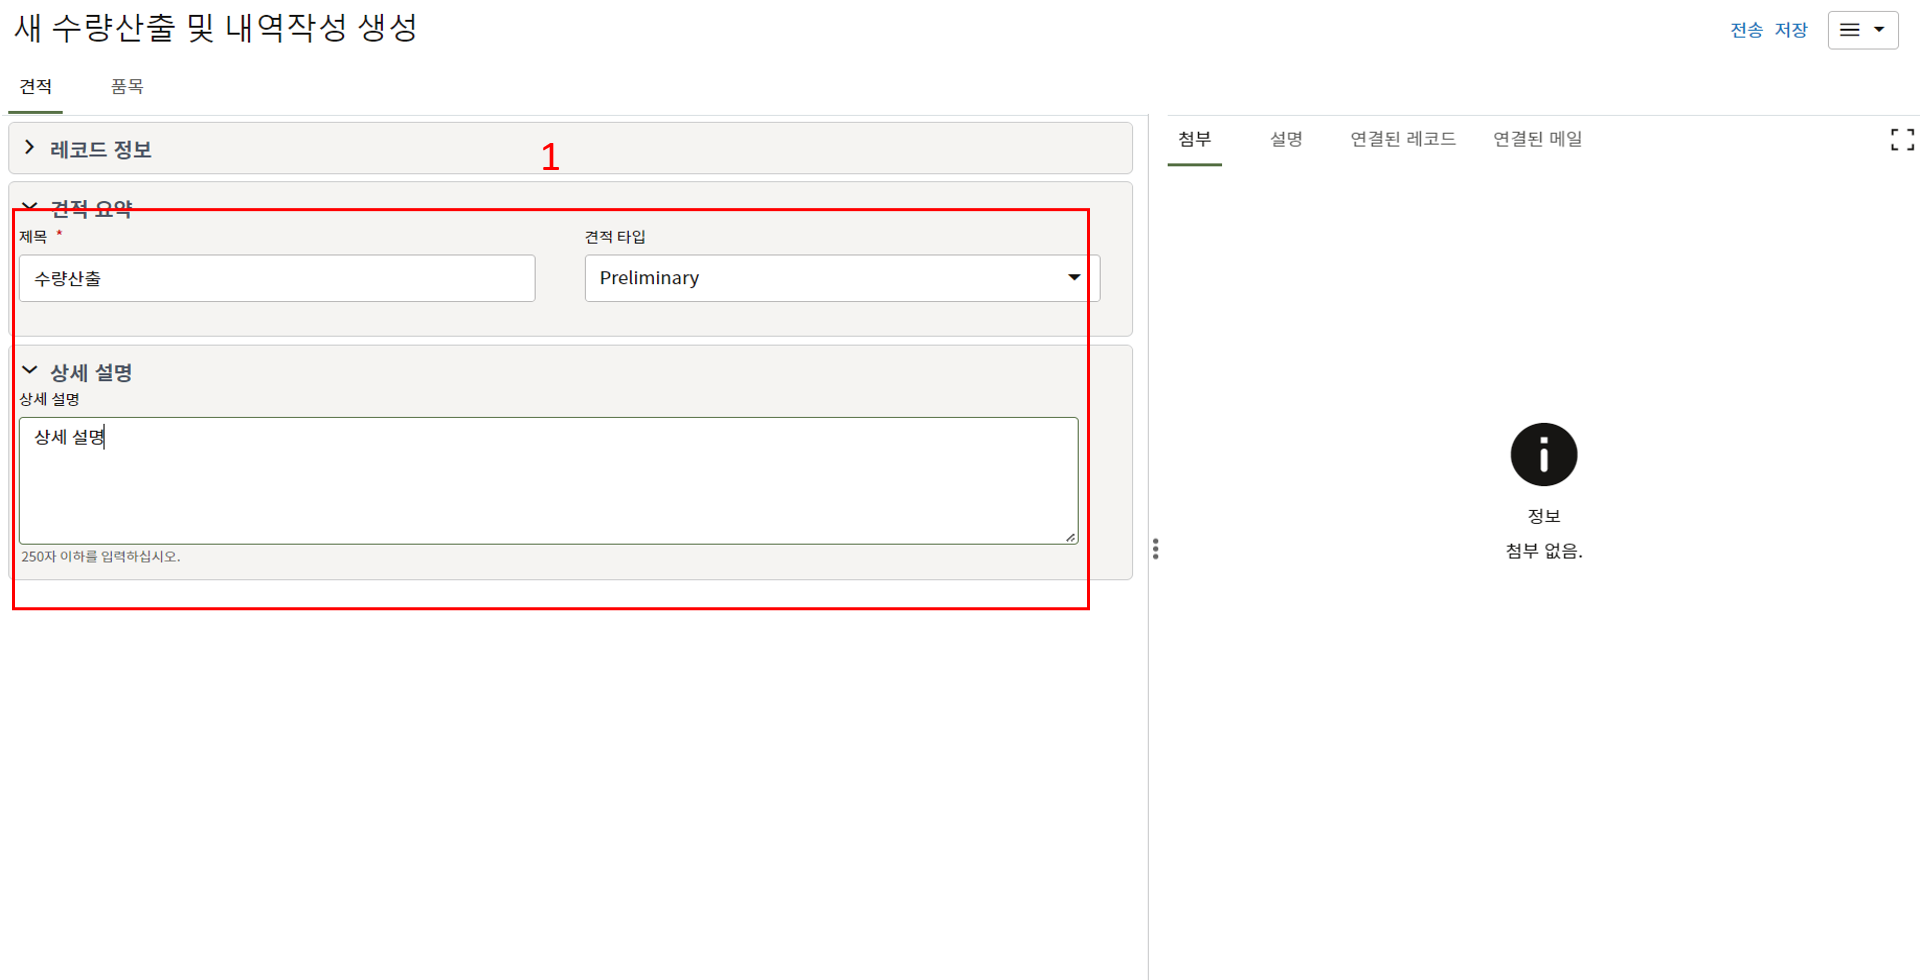Collapse the 견적 요약 section
Image resolution: width=1920 pixels, height=980 pixels.
click(30, 207)
